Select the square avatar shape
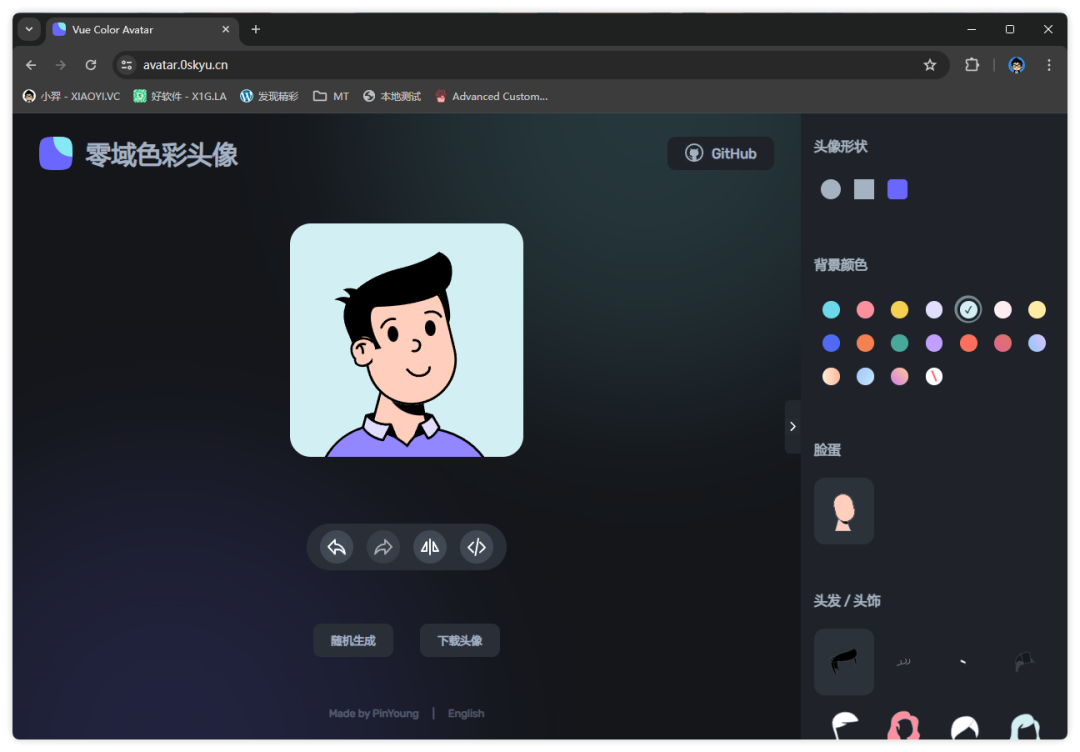Screen dimensions: 1080x752 864,189
